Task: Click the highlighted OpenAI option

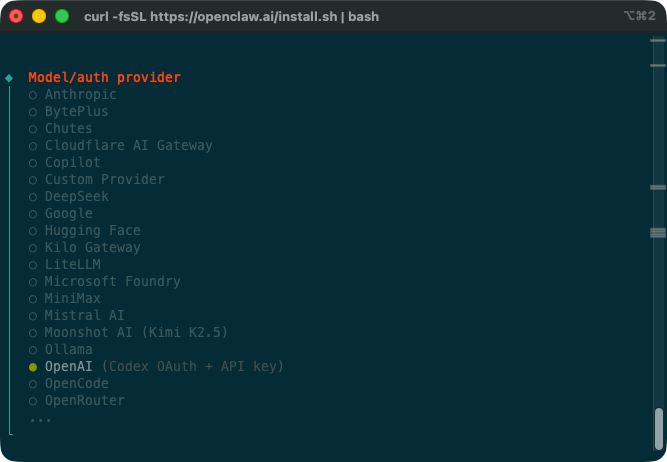Action: 68,367
